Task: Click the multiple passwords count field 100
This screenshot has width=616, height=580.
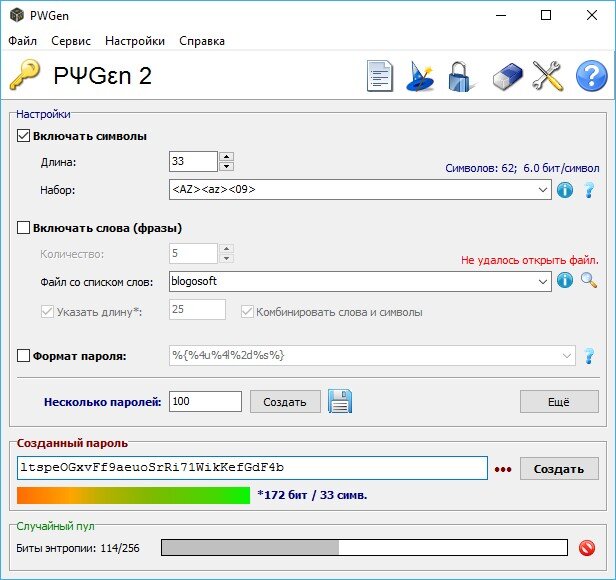Action: tap(205, 401)
